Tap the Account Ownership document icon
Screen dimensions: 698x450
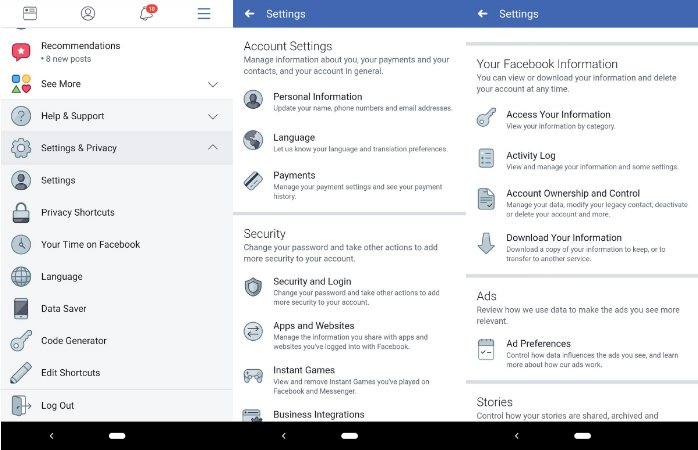(486, 199)
